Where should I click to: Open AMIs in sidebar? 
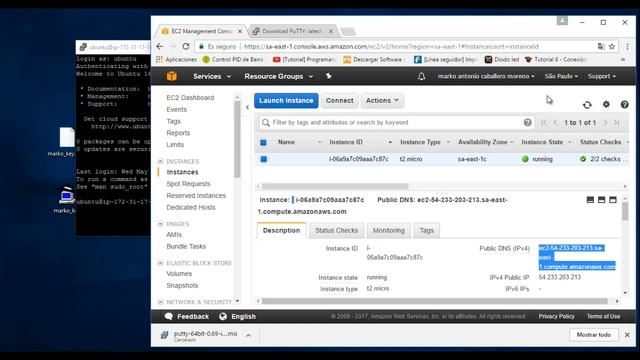174,235
